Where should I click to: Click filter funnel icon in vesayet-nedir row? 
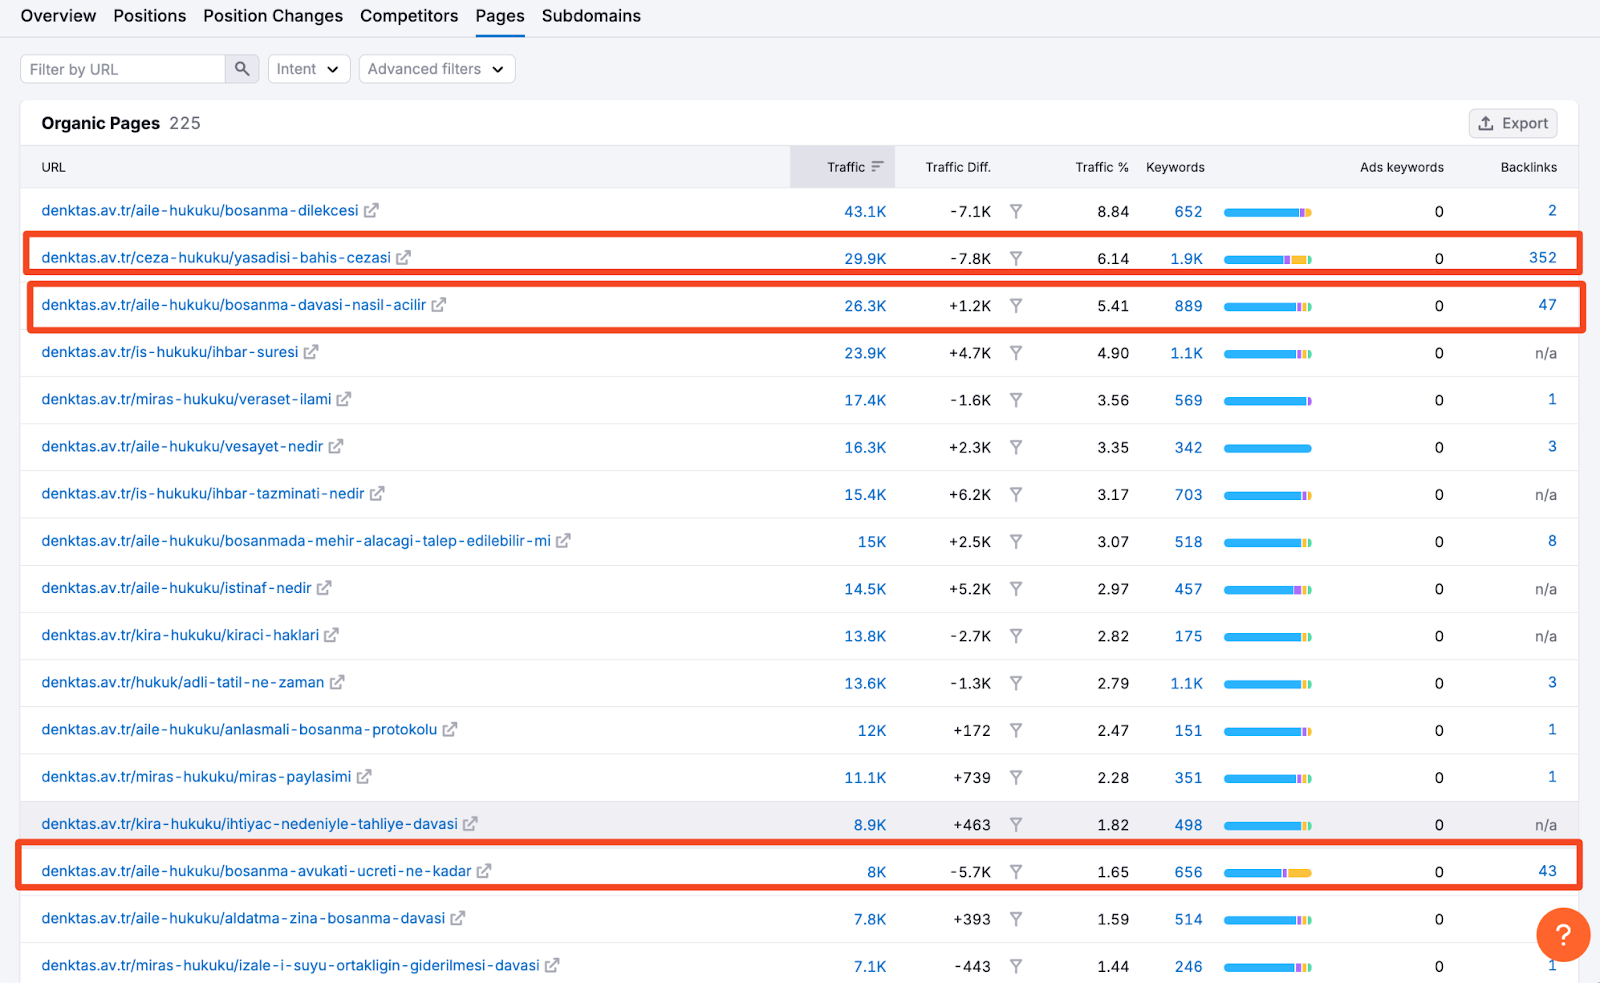[1016, 447]
